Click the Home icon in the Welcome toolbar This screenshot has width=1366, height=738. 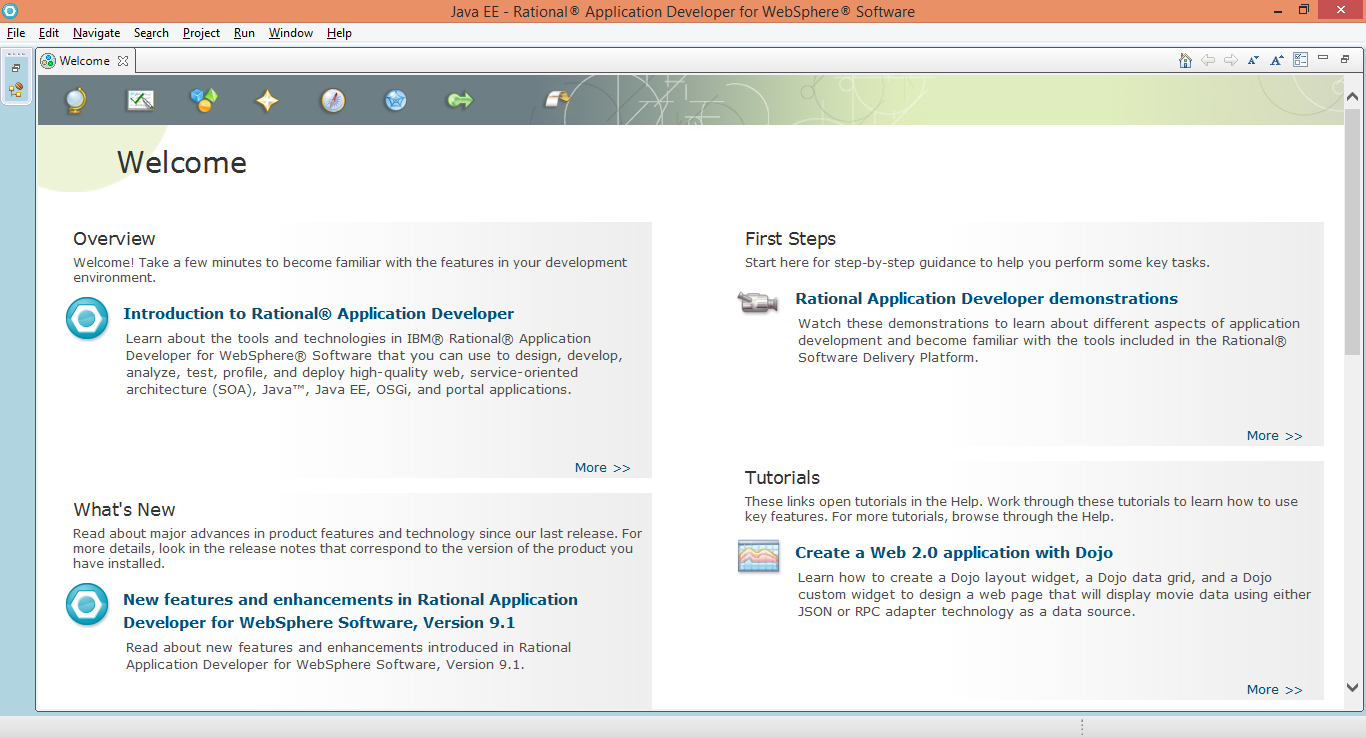(x=1185, y=60)
